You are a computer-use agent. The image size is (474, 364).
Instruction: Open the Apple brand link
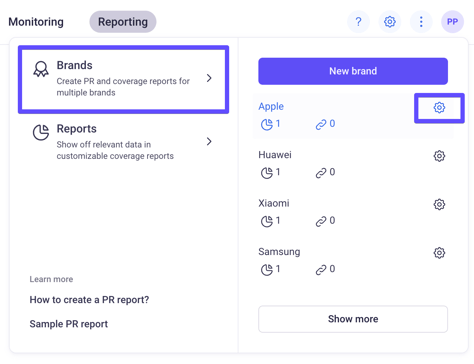pyautogui.click(x=271, y=106)
